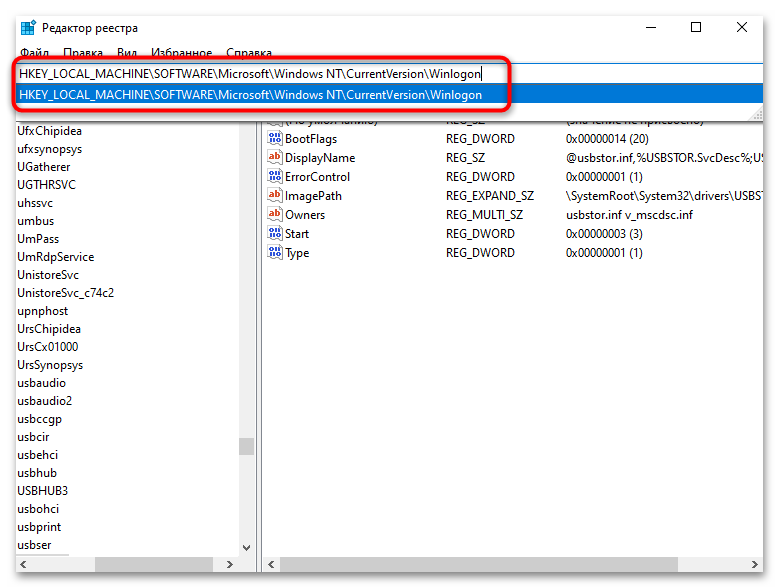Viewport: 779px width, 588px height.
Task: Select the Owners multi-string value icon
Action: coord(274,215)
